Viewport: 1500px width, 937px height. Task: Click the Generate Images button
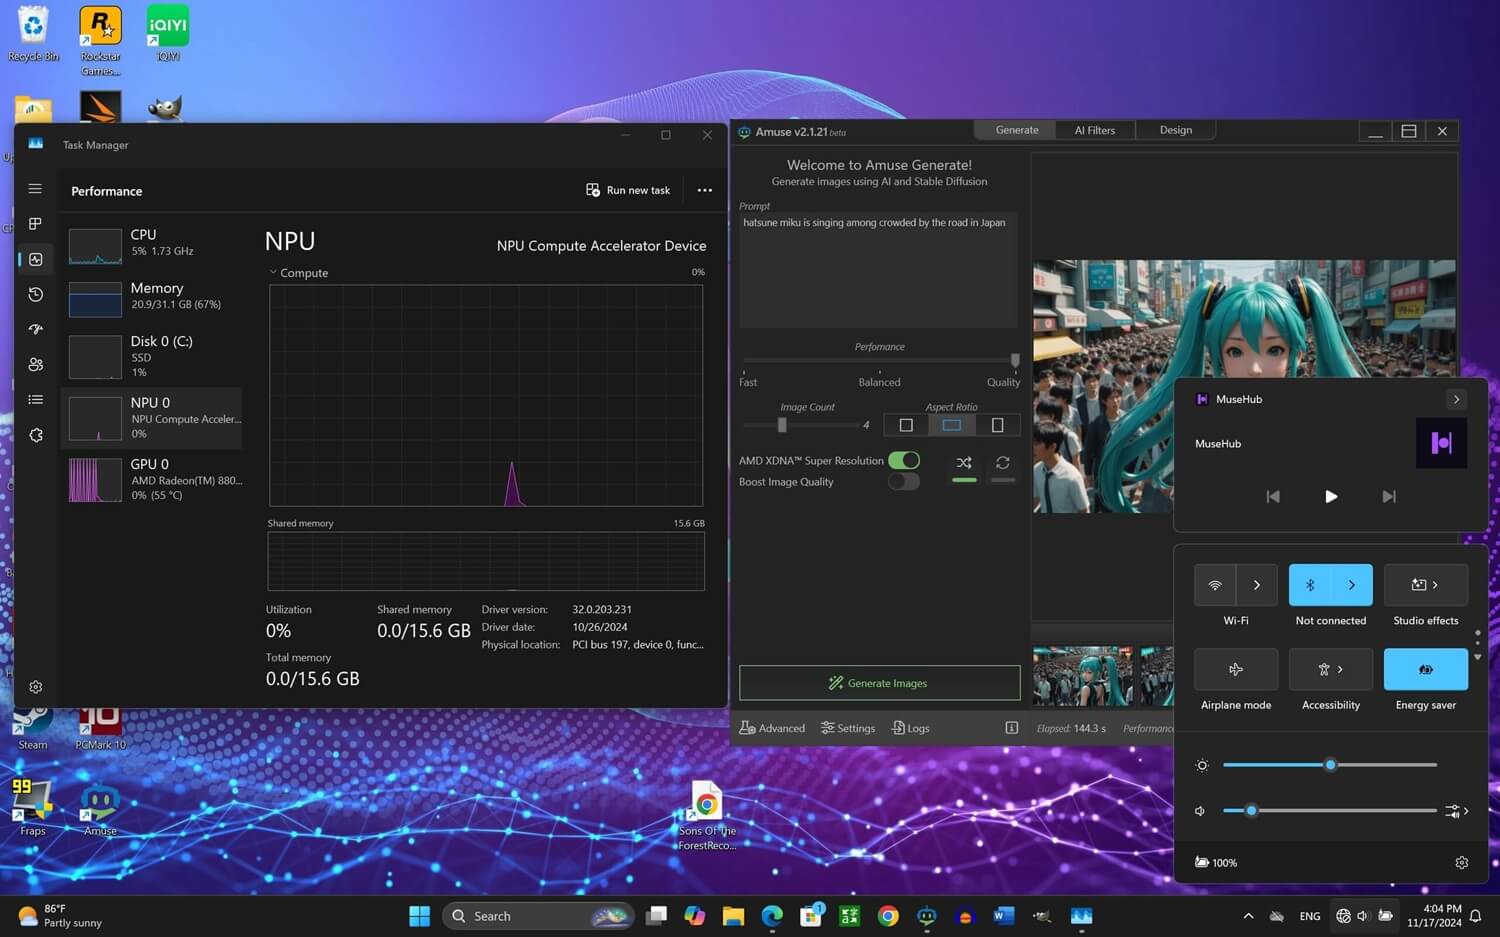tap(879, 683)
